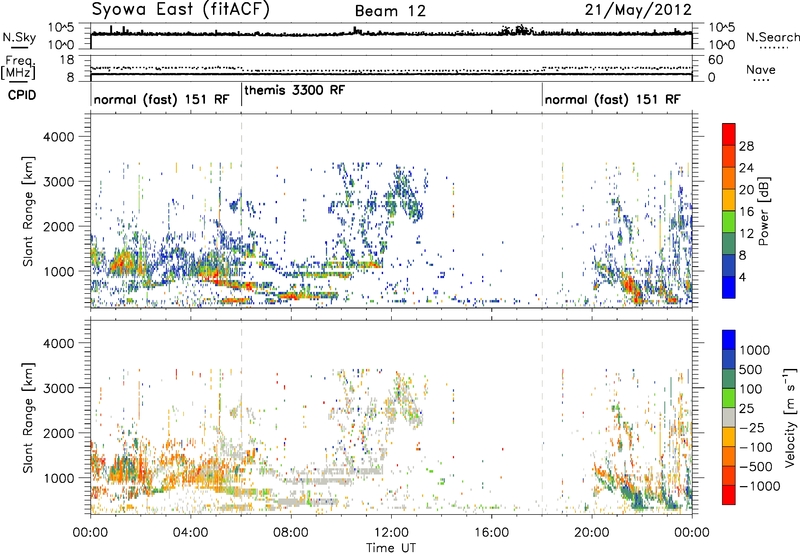This screenshot has height=554, width=800.
Task: Click the '20:00' time axis label
Action: click(591, 533)
